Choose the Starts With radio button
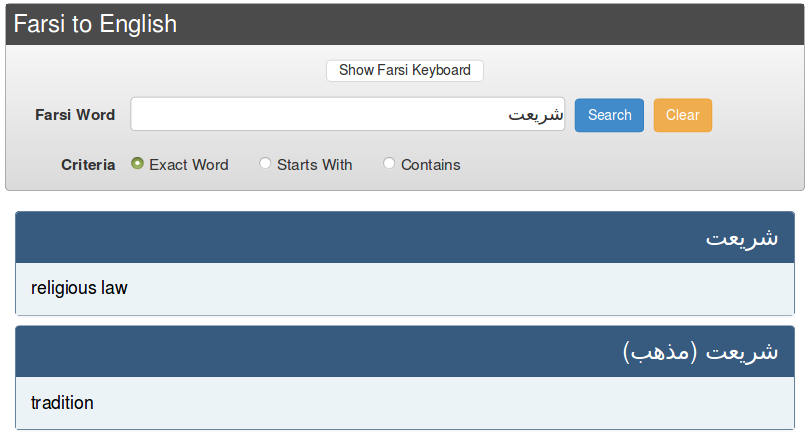The image size is (806, 440). pos(265,164)
